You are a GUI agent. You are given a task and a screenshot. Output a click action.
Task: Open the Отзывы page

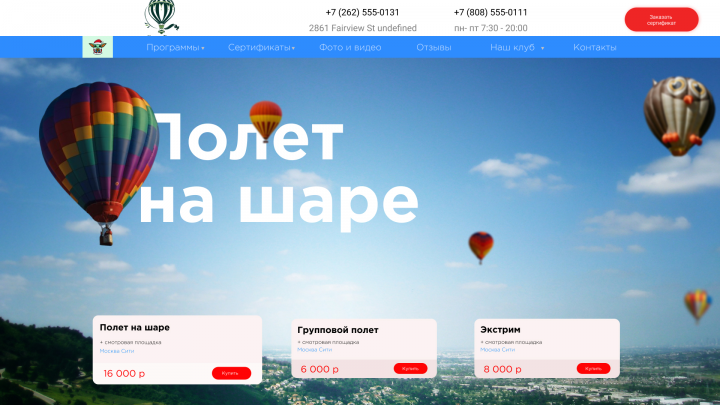coord(433,47)
